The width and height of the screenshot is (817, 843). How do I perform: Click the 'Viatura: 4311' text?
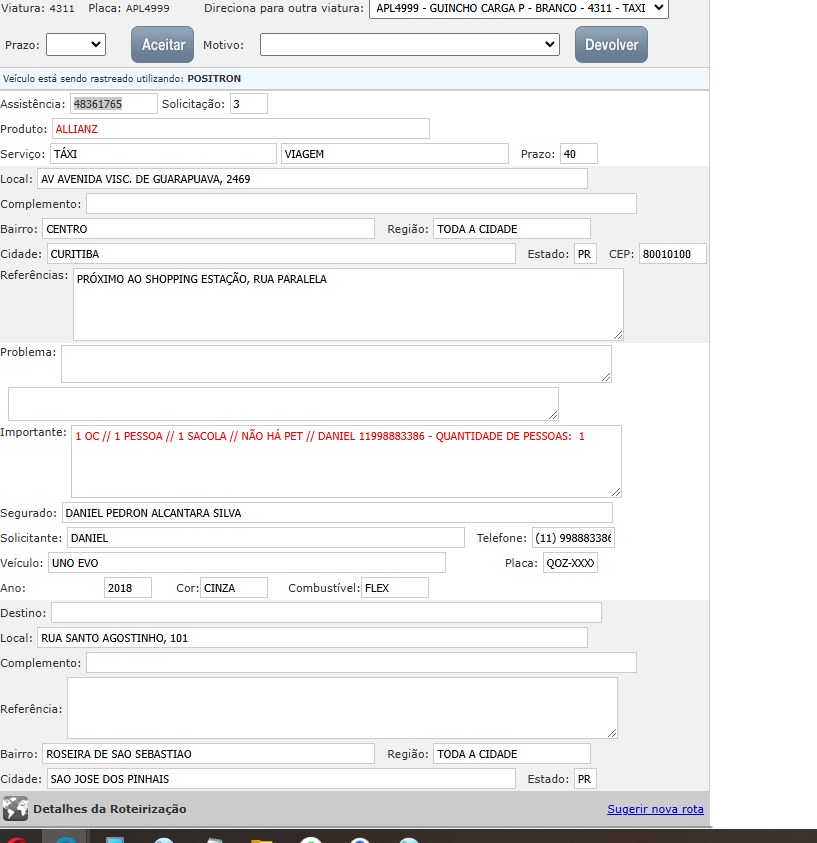(x=38, y=9)
